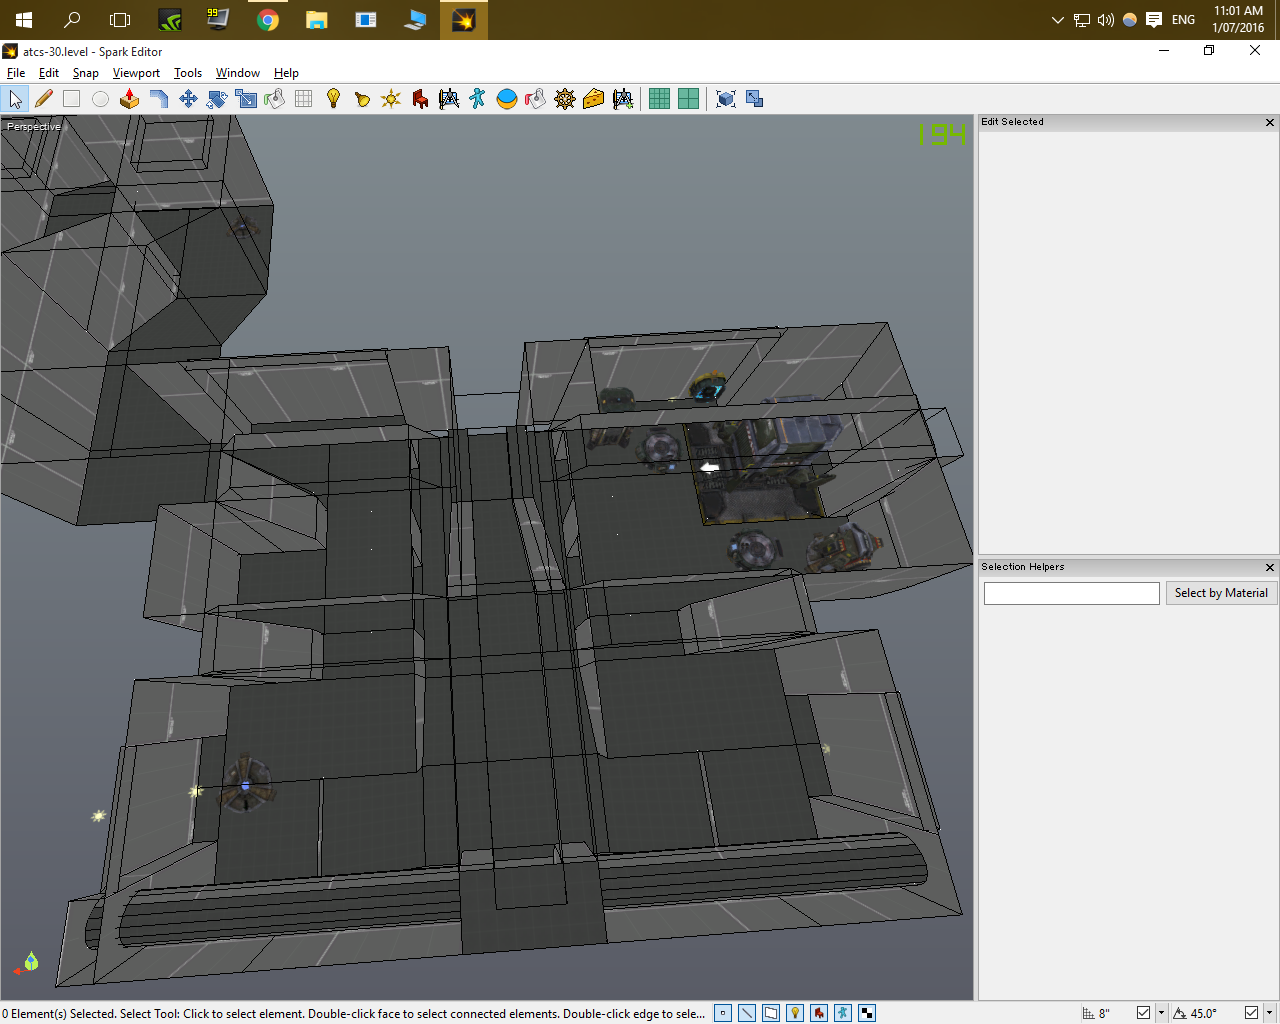Open the grid size dropdown arrow

1161,1013
